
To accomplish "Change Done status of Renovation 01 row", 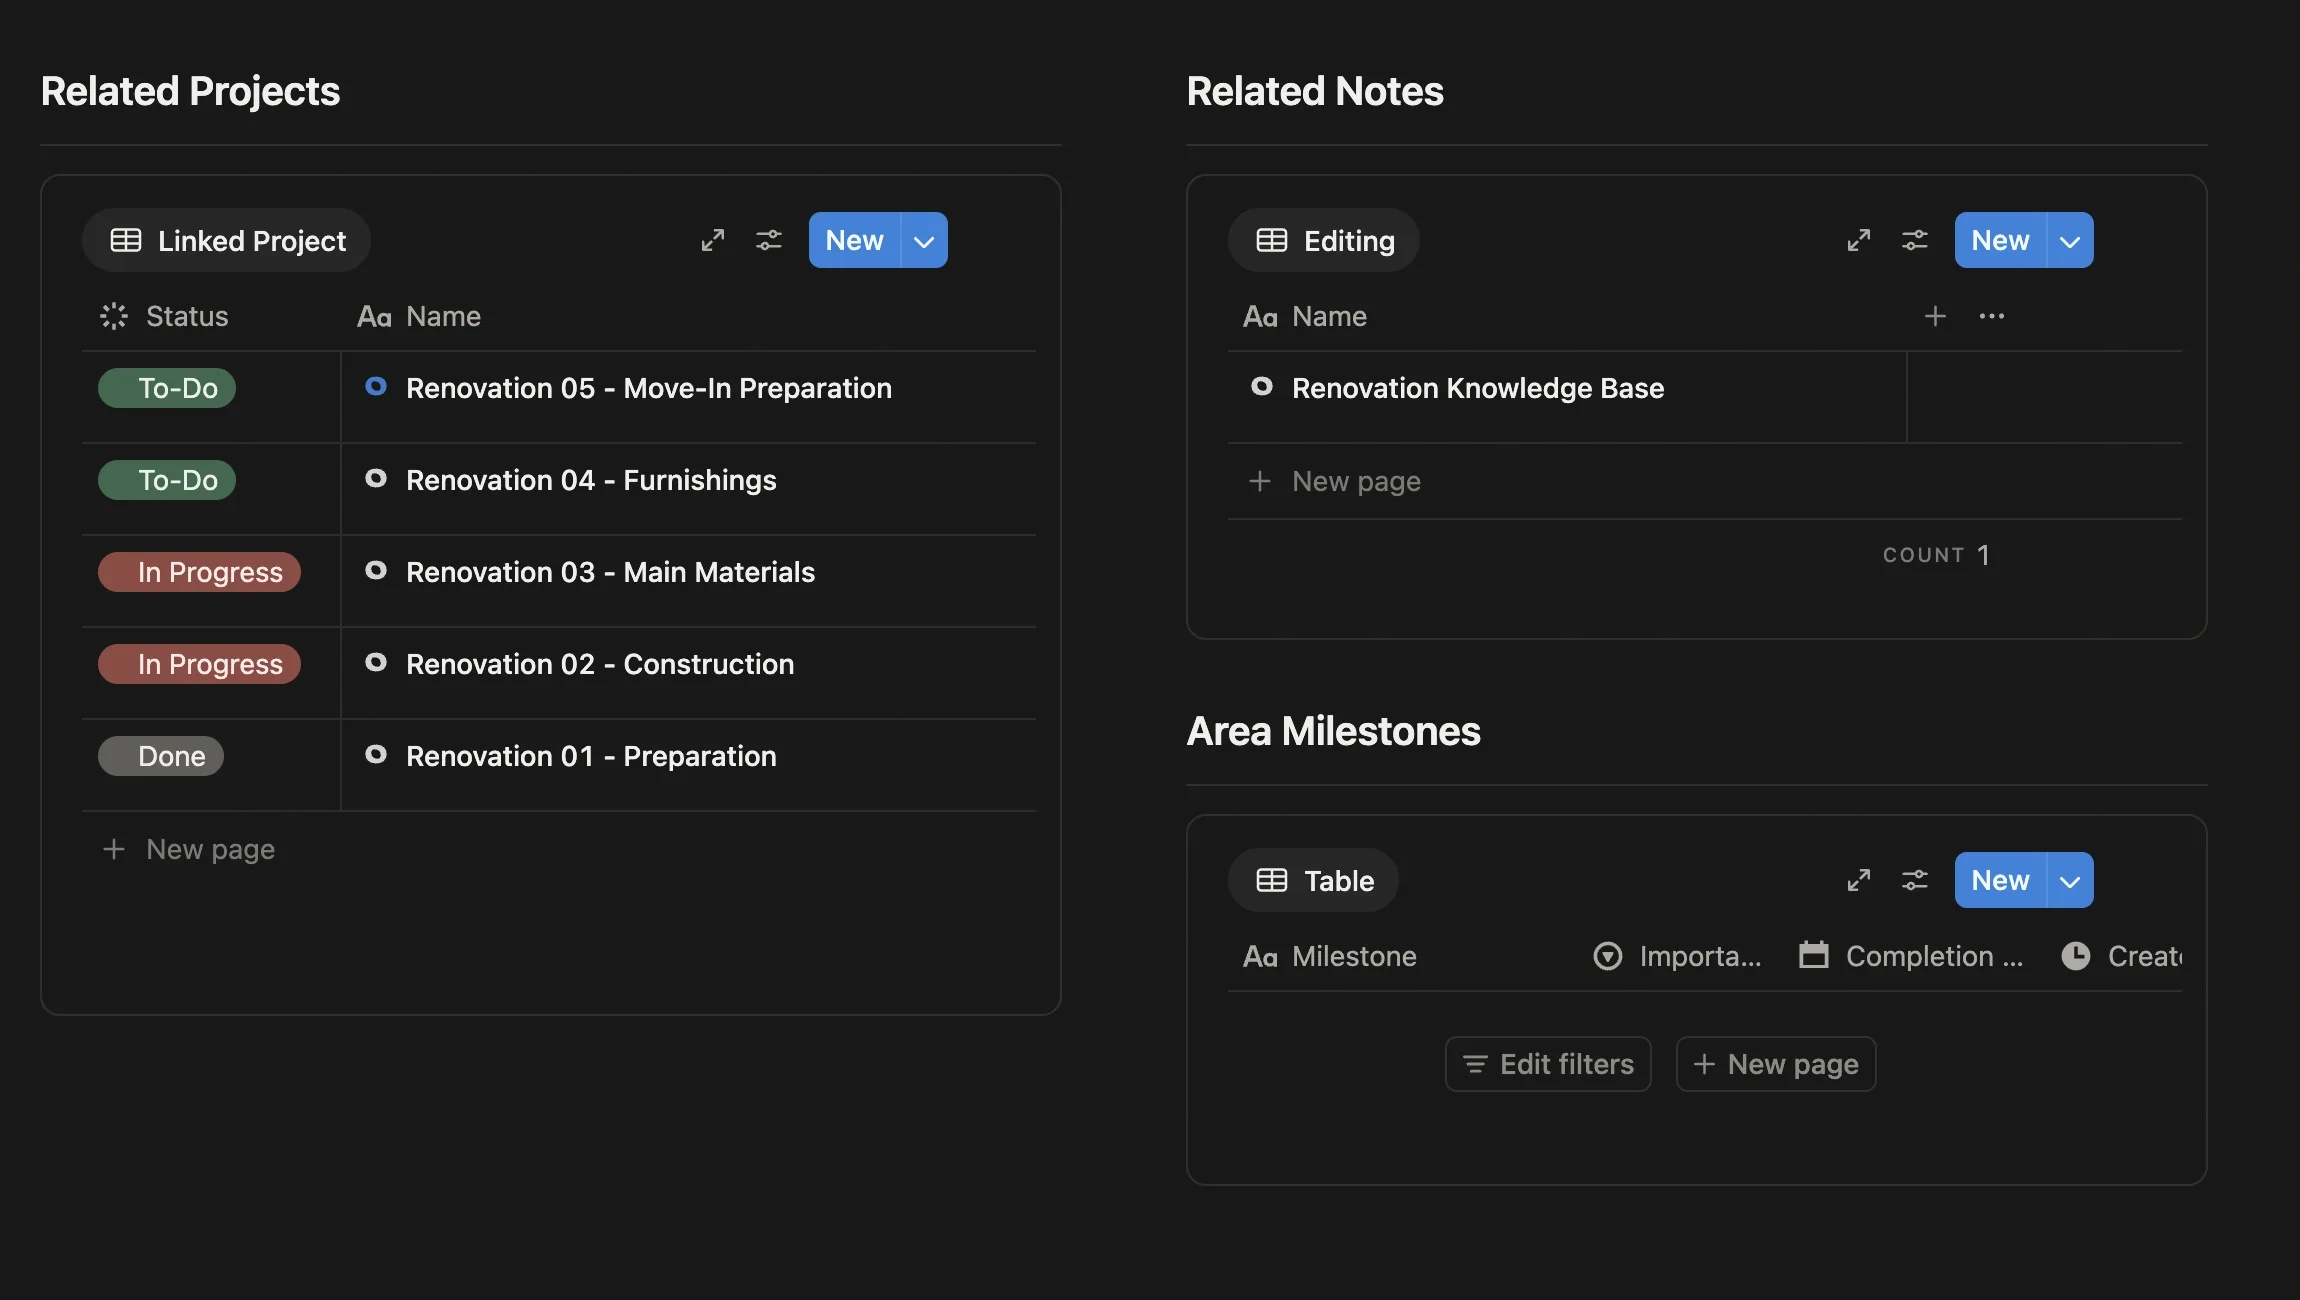I will pos(161,756).
